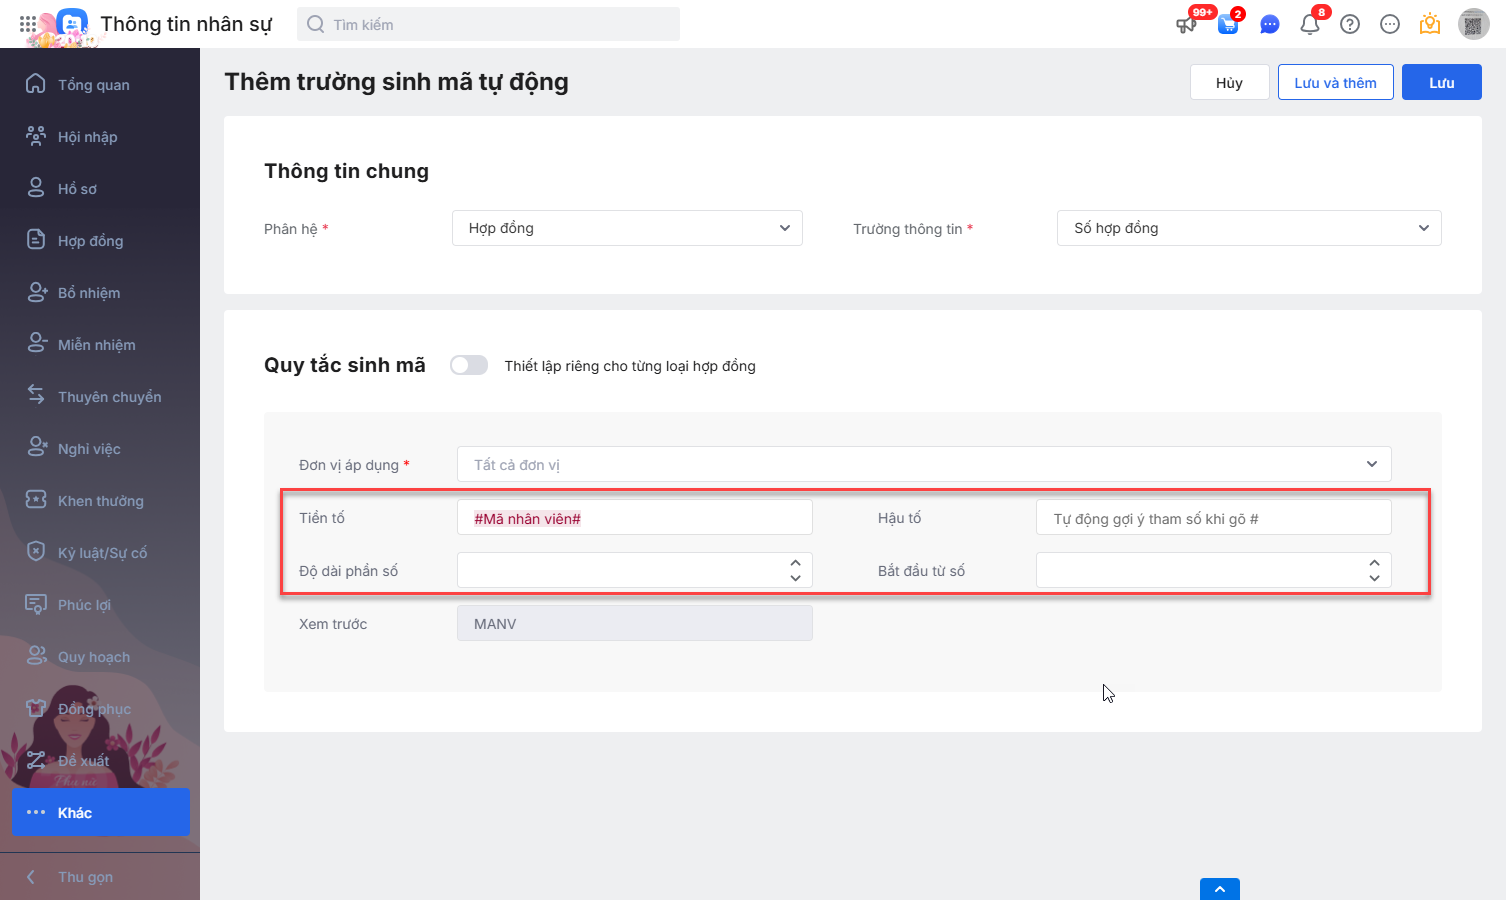Open the apps grid launcher icon
Image resolution: width=1506 pixels, height=900 pixels.
28,24
